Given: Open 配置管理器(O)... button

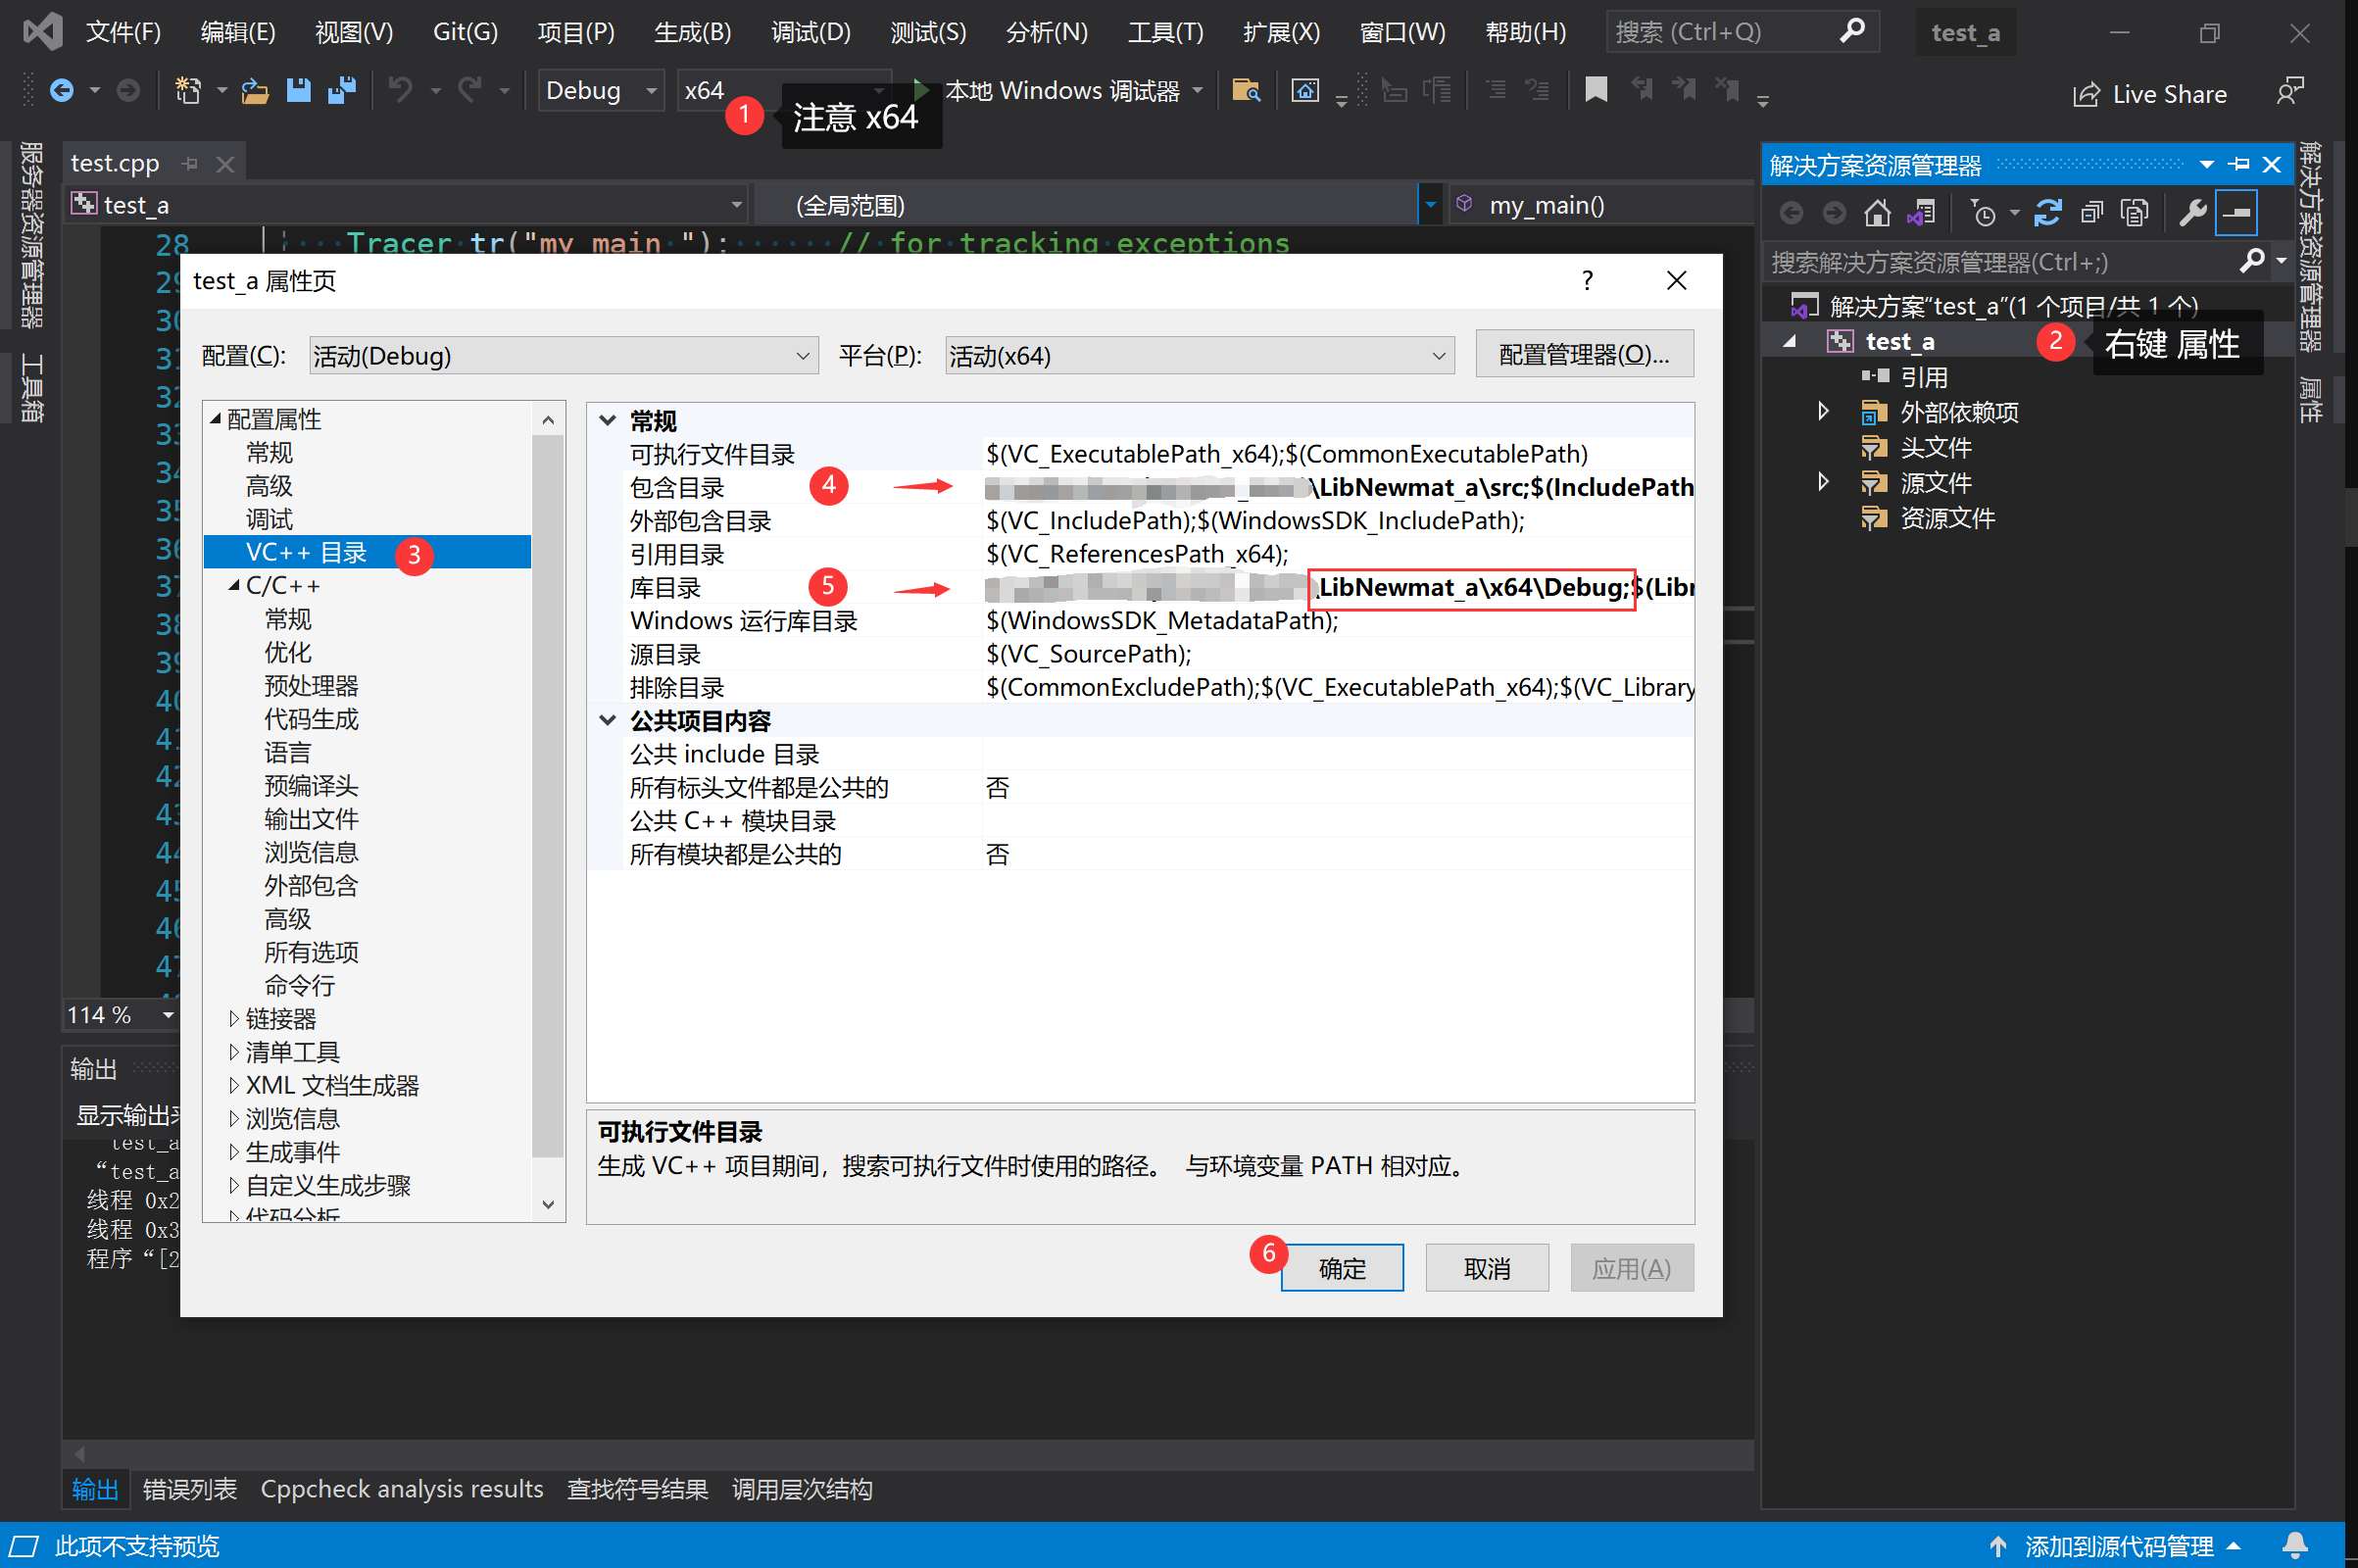Looking at the screenshot, I should (1585, 354).
